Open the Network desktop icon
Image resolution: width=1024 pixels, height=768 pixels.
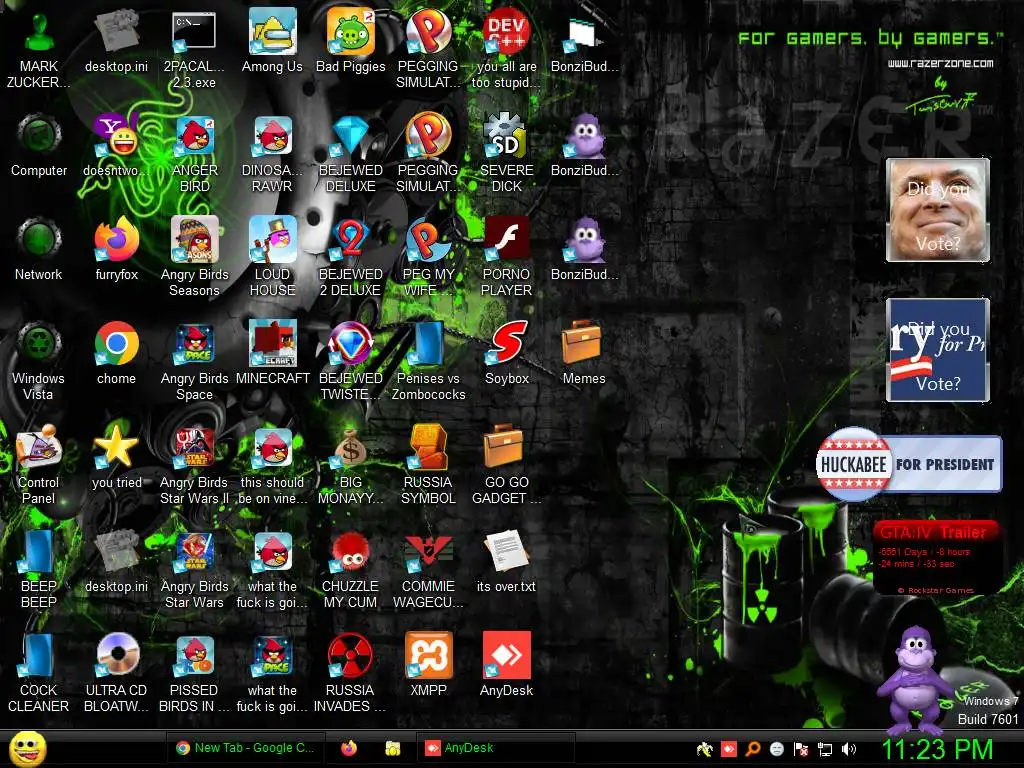pyautogui.click(x=39, y=249)
